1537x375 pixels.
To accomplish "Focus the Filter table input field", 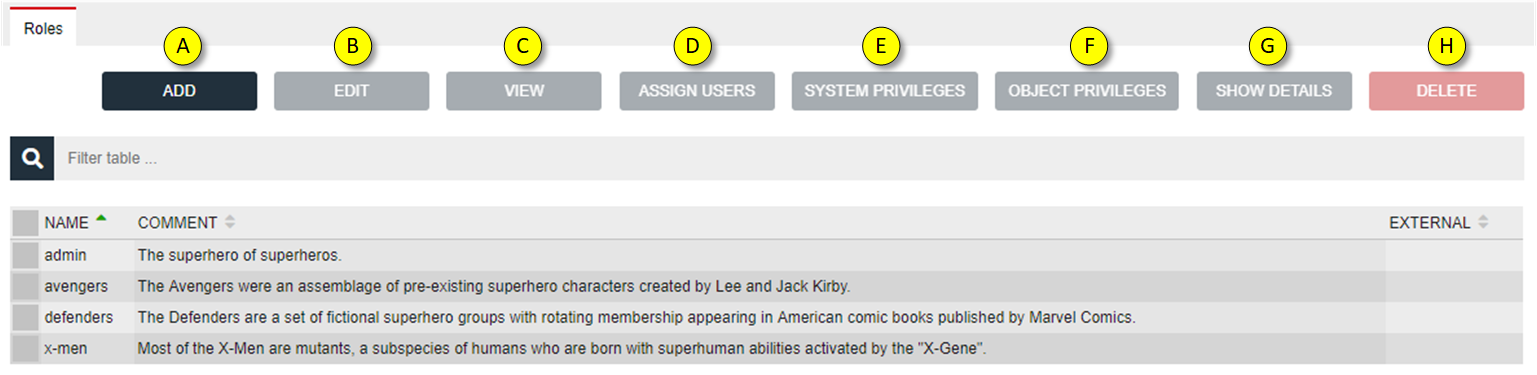I will pyautogui.click(x=789, y=158).
